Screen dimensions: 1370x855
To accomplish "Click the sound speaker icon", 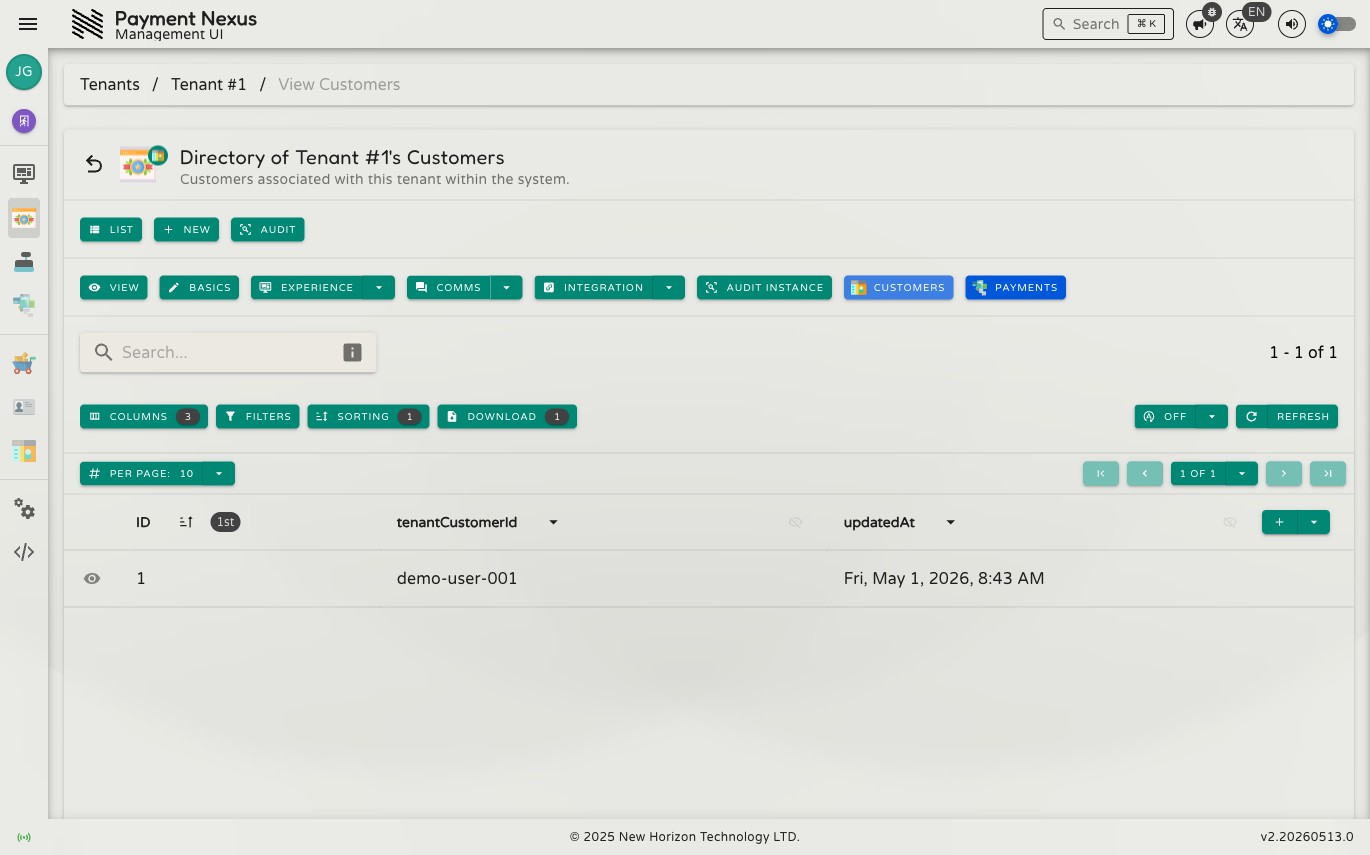I will [x=1292, y=24].
